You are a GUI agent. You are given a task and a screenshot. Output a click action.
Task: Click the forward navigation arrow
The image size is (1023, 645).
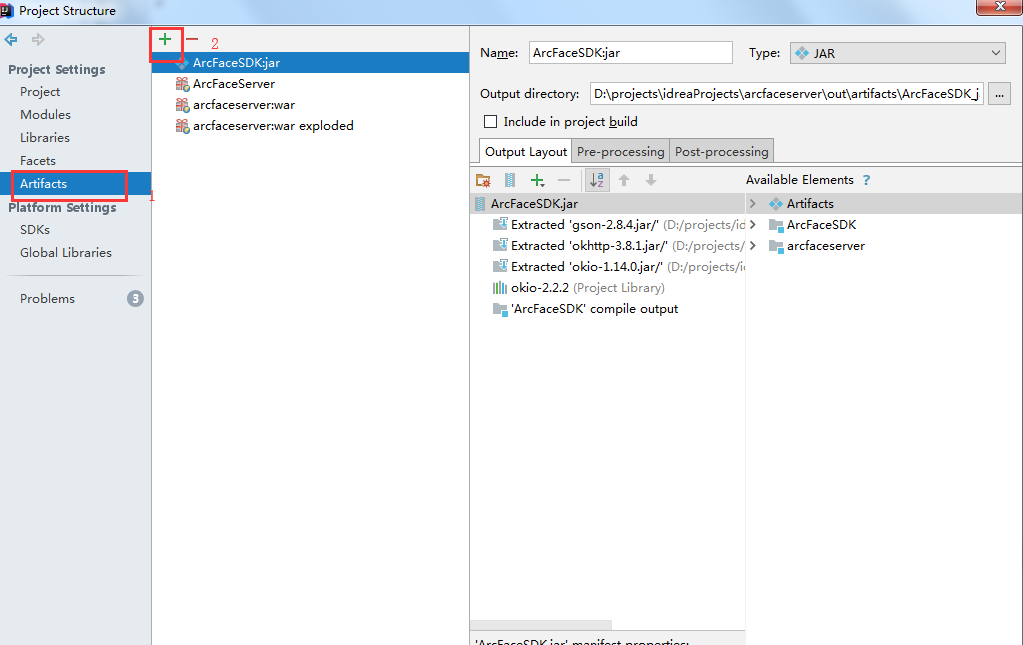[38, 40]
